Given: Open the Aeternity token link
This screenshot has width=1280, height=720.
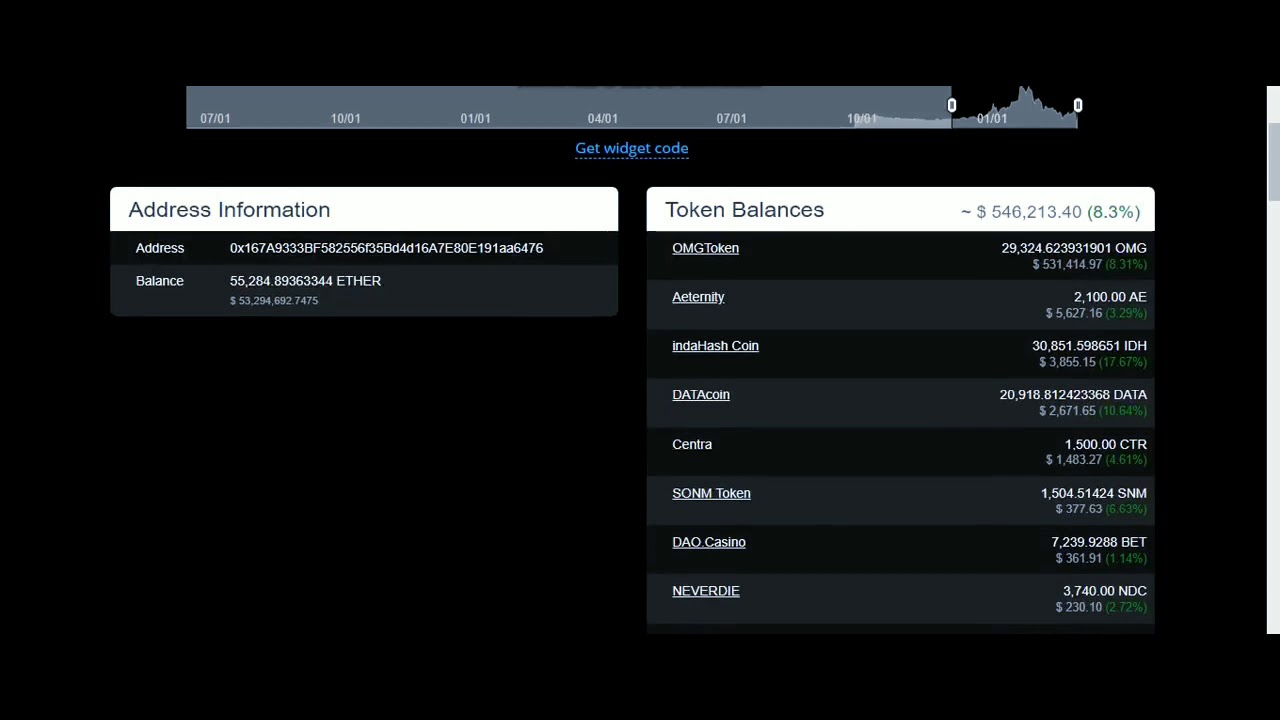Looking at the screenshot, I should (x=698, y=297).
